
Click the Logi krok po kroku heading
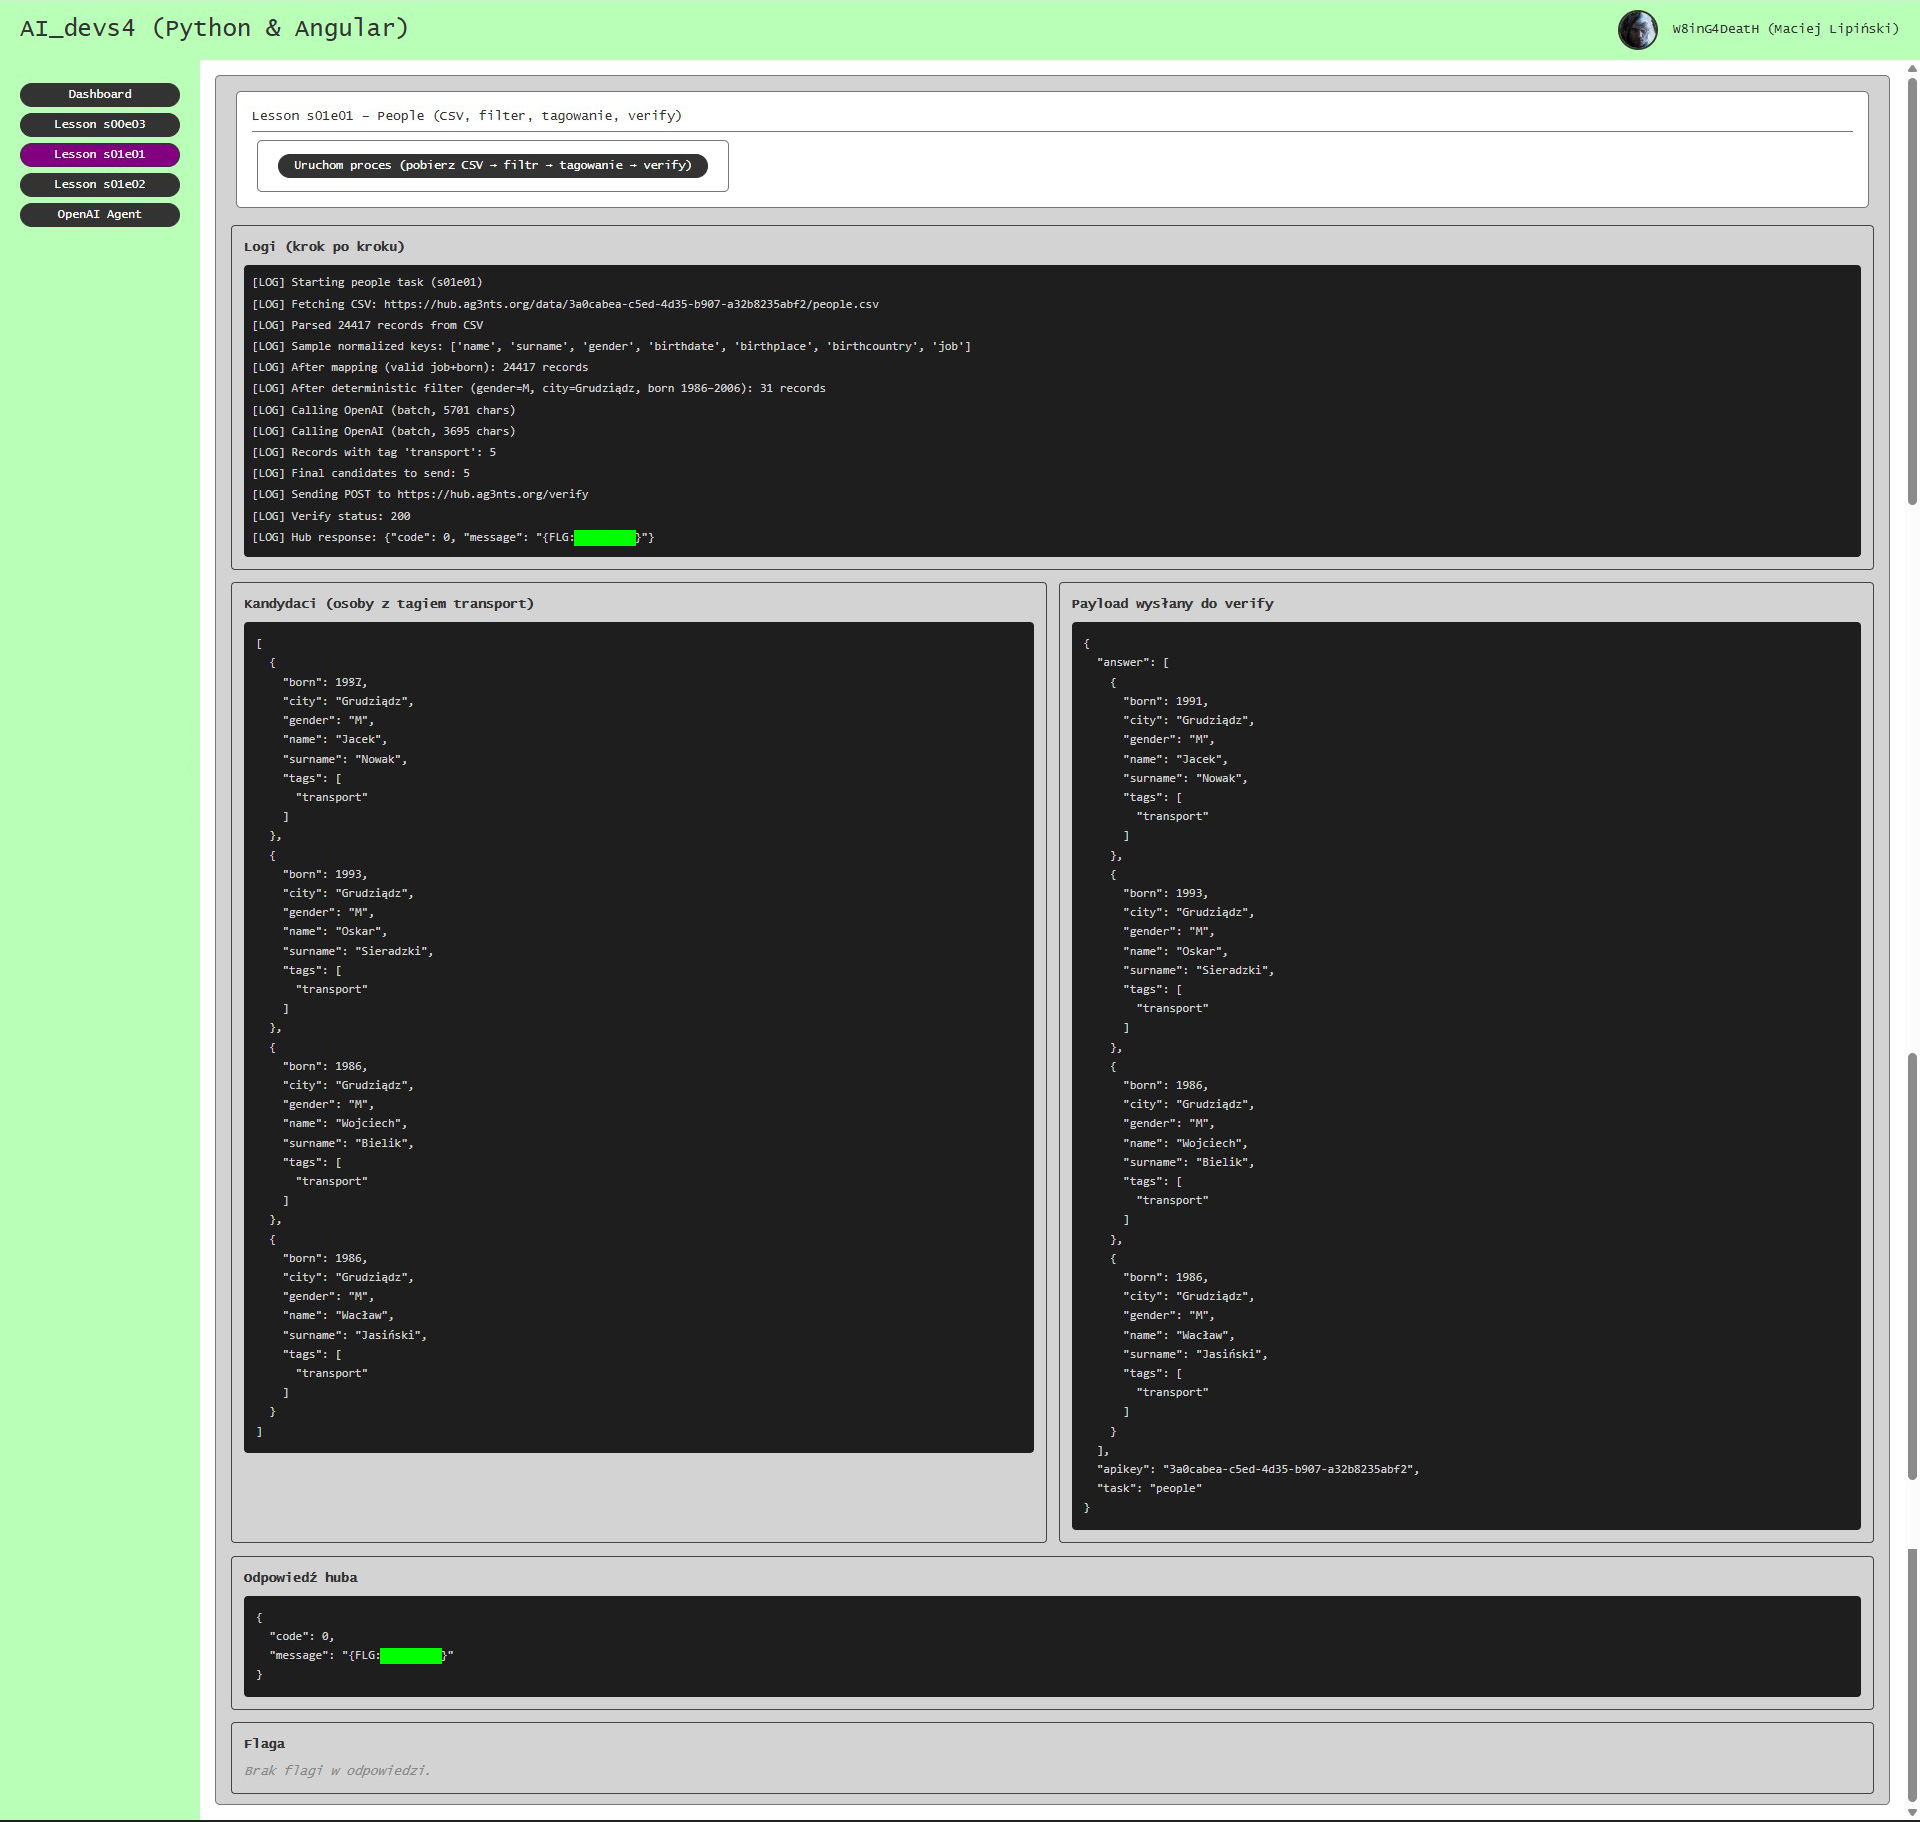click(324, 247)
